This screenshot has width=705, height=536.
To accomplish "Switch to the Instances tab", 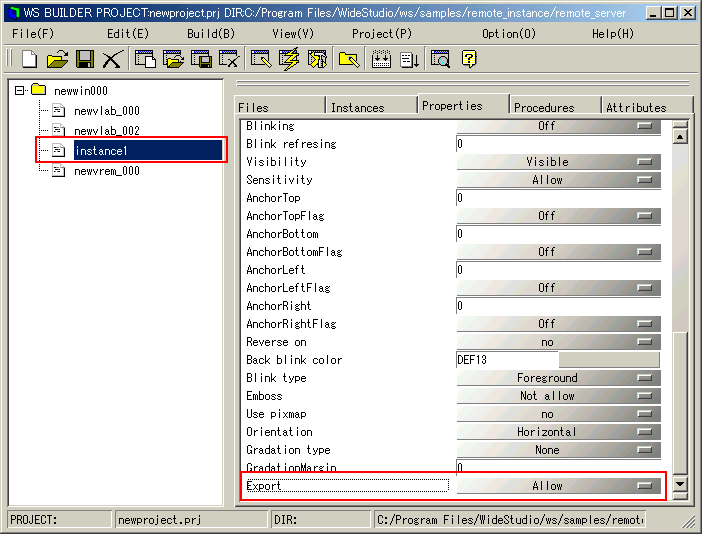I will pyautogui.click(x=371, y=107).
